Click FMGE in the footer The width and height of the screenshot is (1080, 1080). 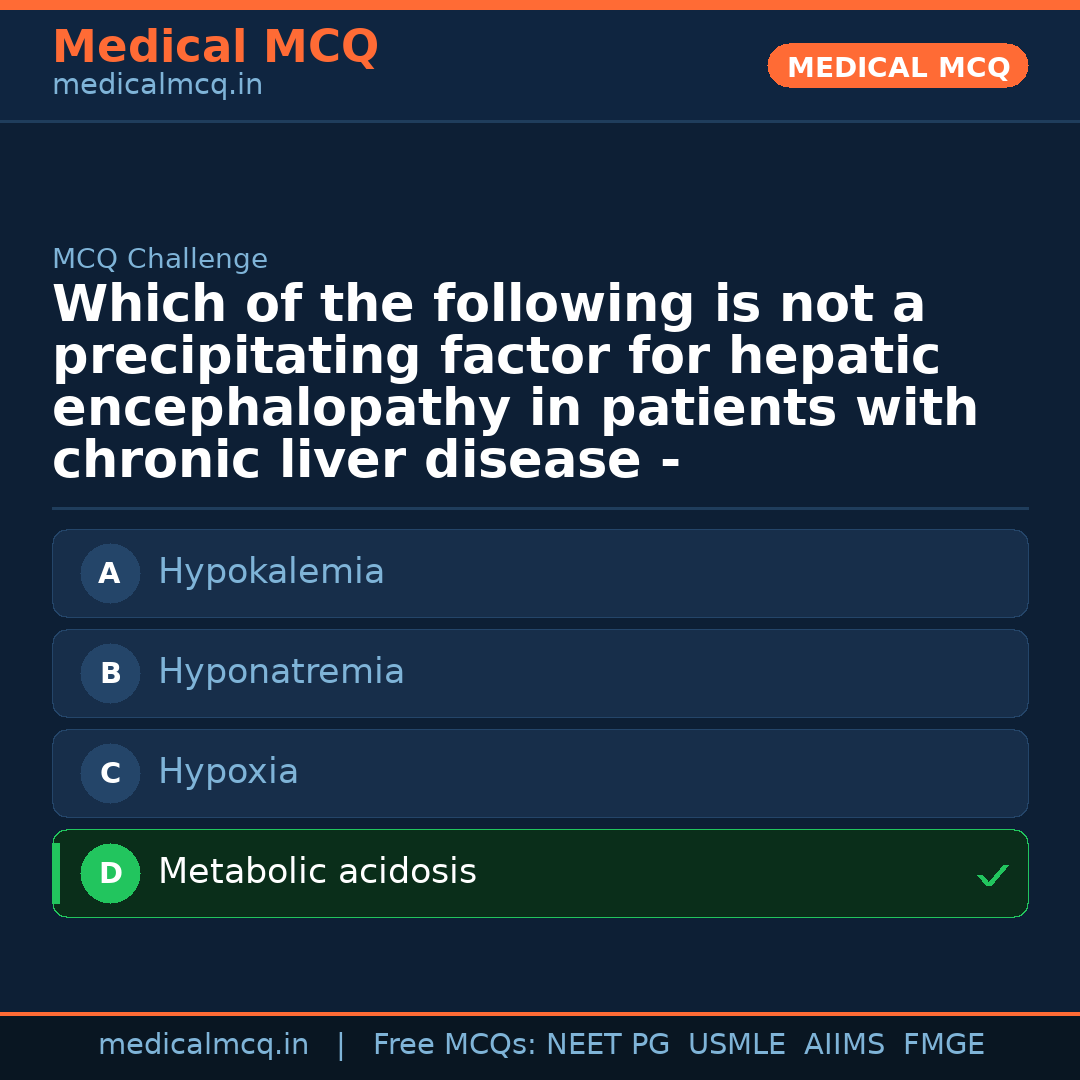tap(943, 1045)
